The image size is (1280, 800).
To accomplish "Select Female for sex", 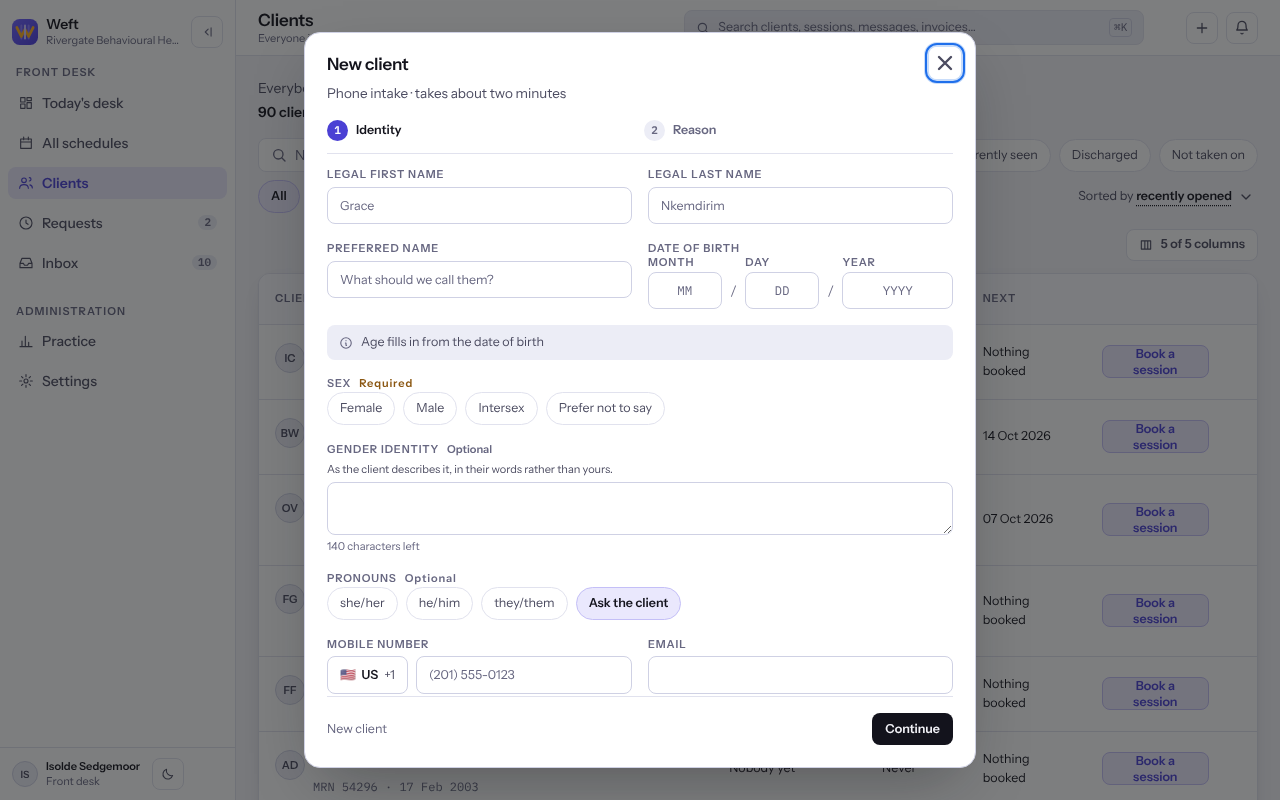I will pyautogui.click(x=361, y=408).
